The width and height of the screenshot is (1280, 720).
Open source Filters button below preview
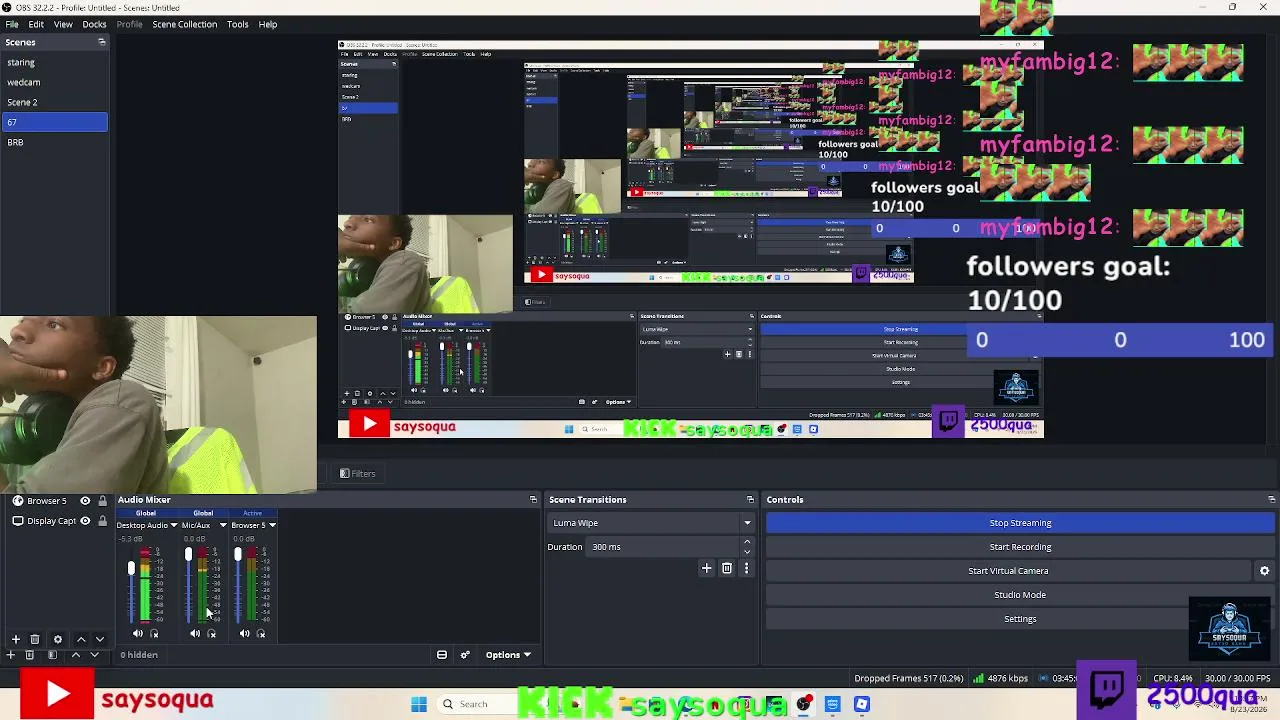point(358,474)
